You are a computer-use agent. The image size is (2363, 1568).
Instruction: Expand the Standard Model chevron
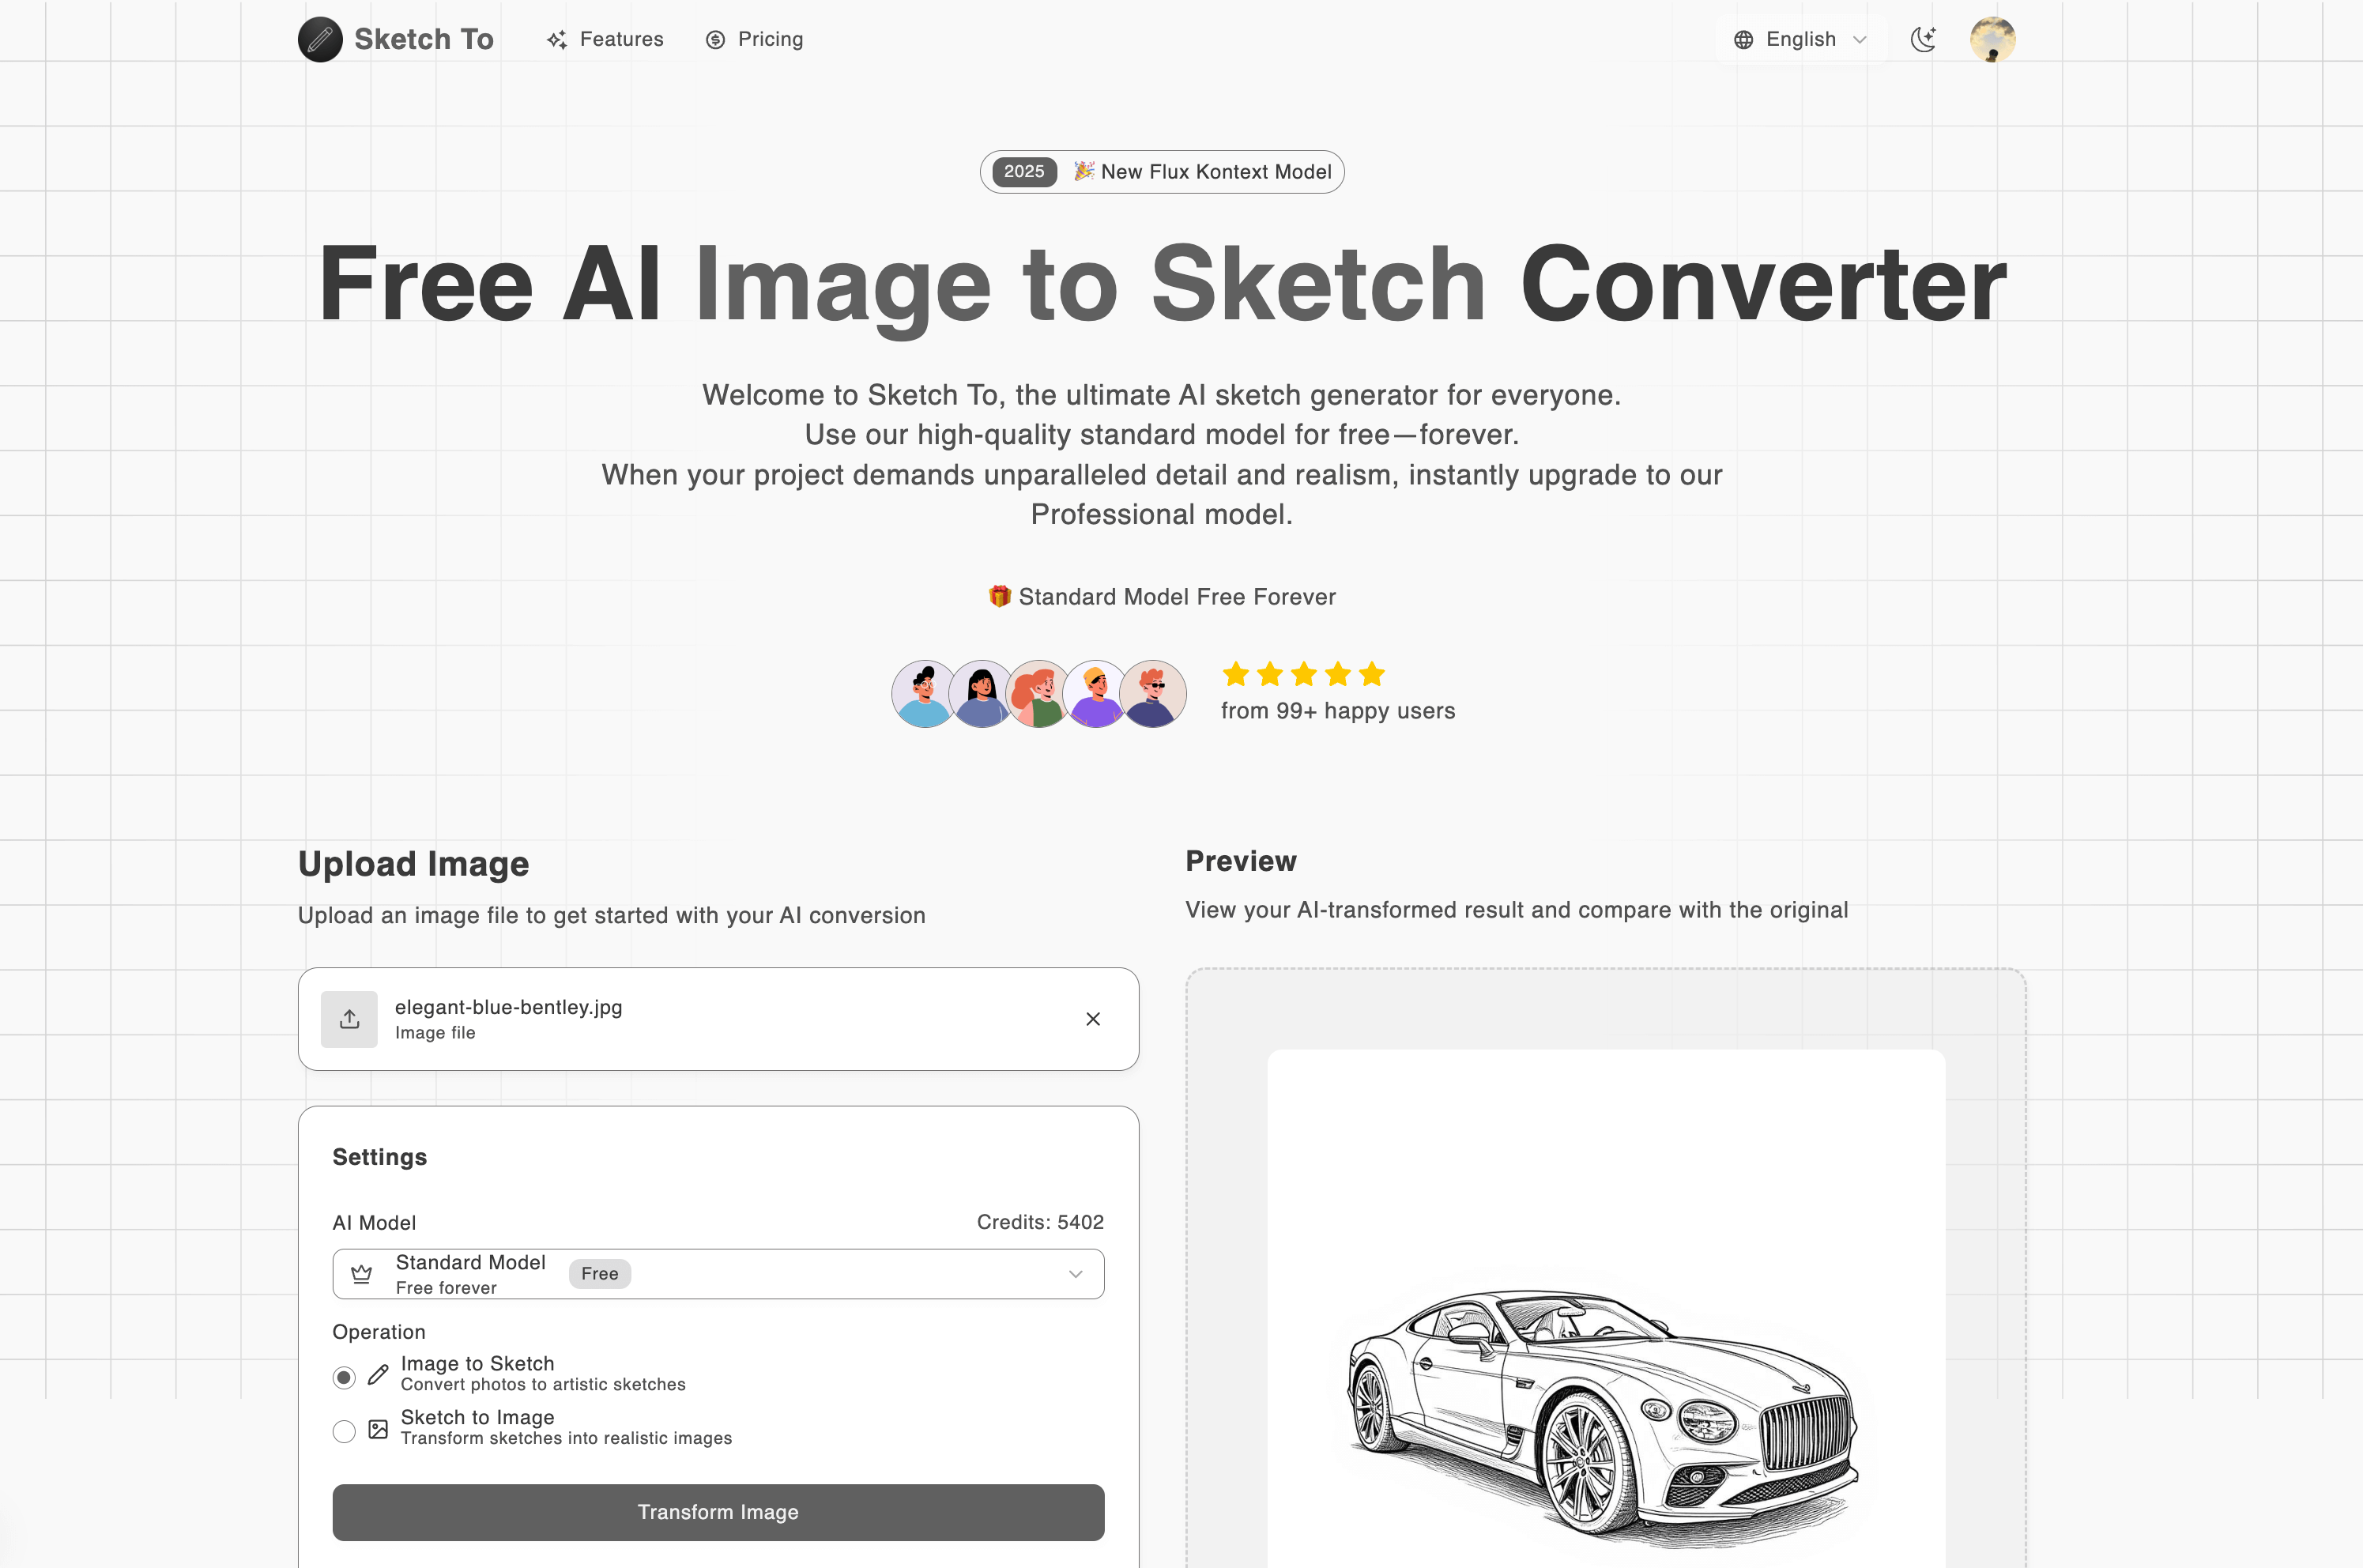click(1076, 1273)
